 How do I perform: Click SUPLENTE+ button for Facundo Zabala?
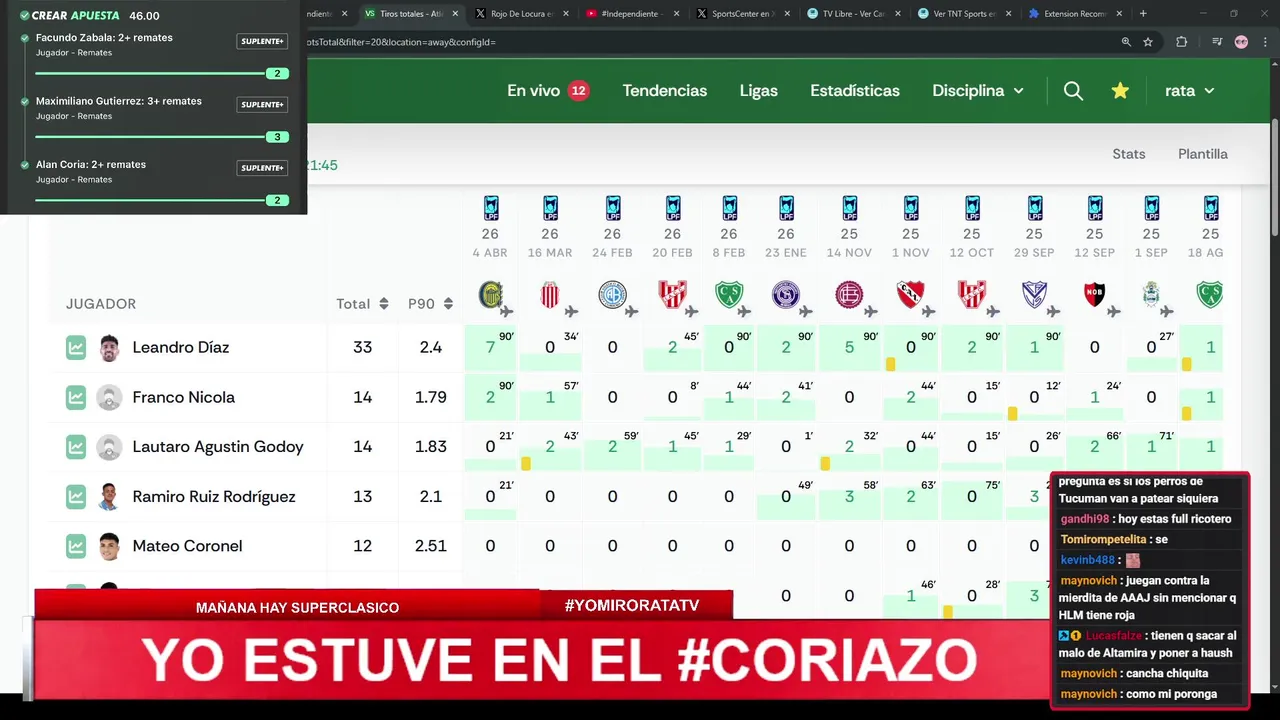point(262,41)
